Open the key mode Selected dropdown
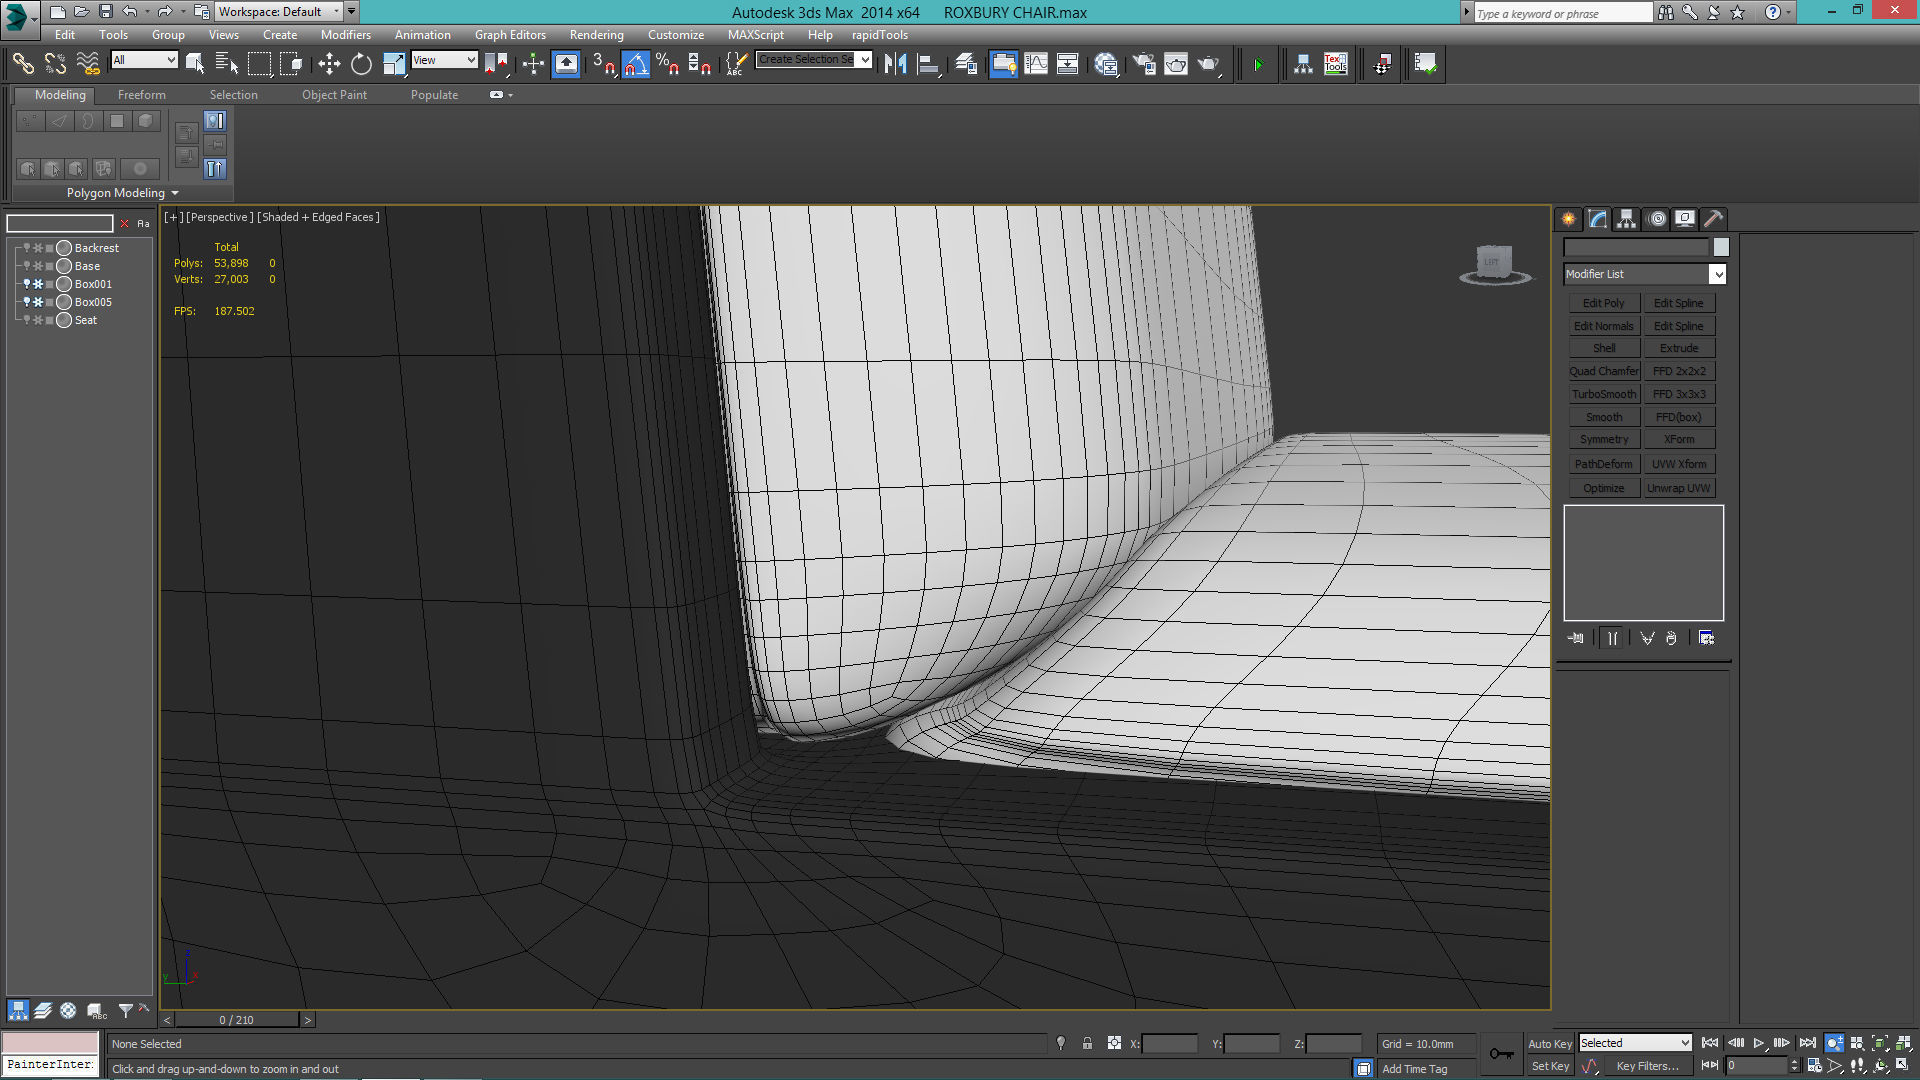1920x1080 pixels. 1634,1043
